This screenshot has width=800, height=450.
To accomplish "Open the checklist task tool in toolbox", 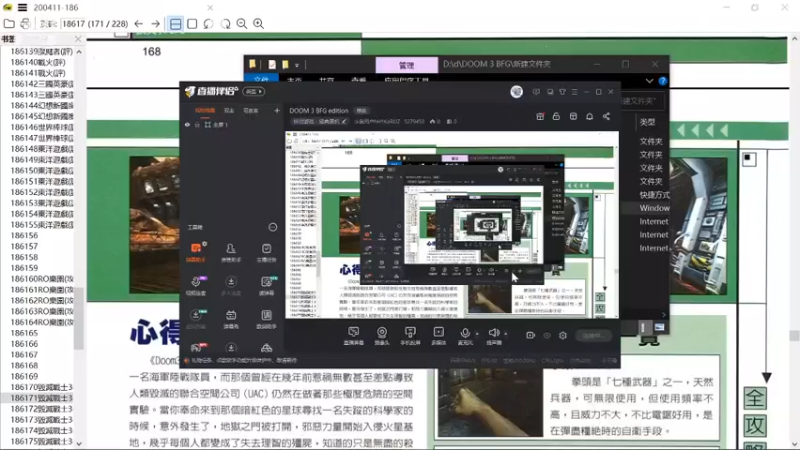I will pyautogui.click(x=266, y=252).
